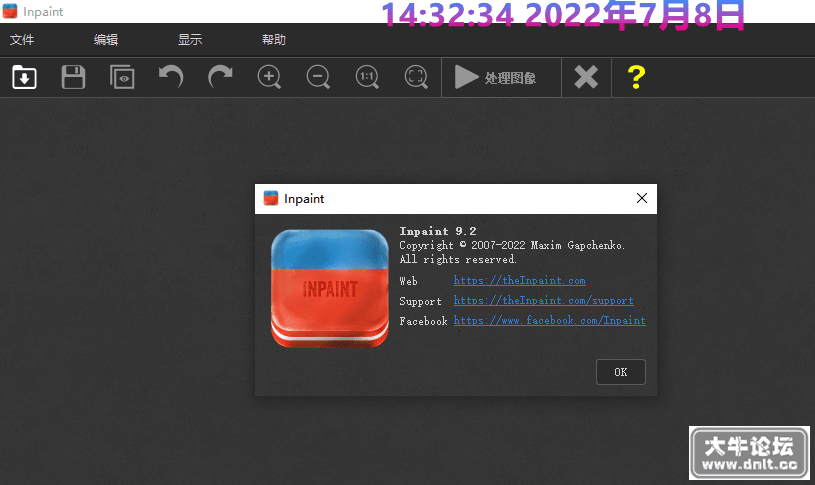Open the Facebook Inpaint page link

(x=549, y=321)
